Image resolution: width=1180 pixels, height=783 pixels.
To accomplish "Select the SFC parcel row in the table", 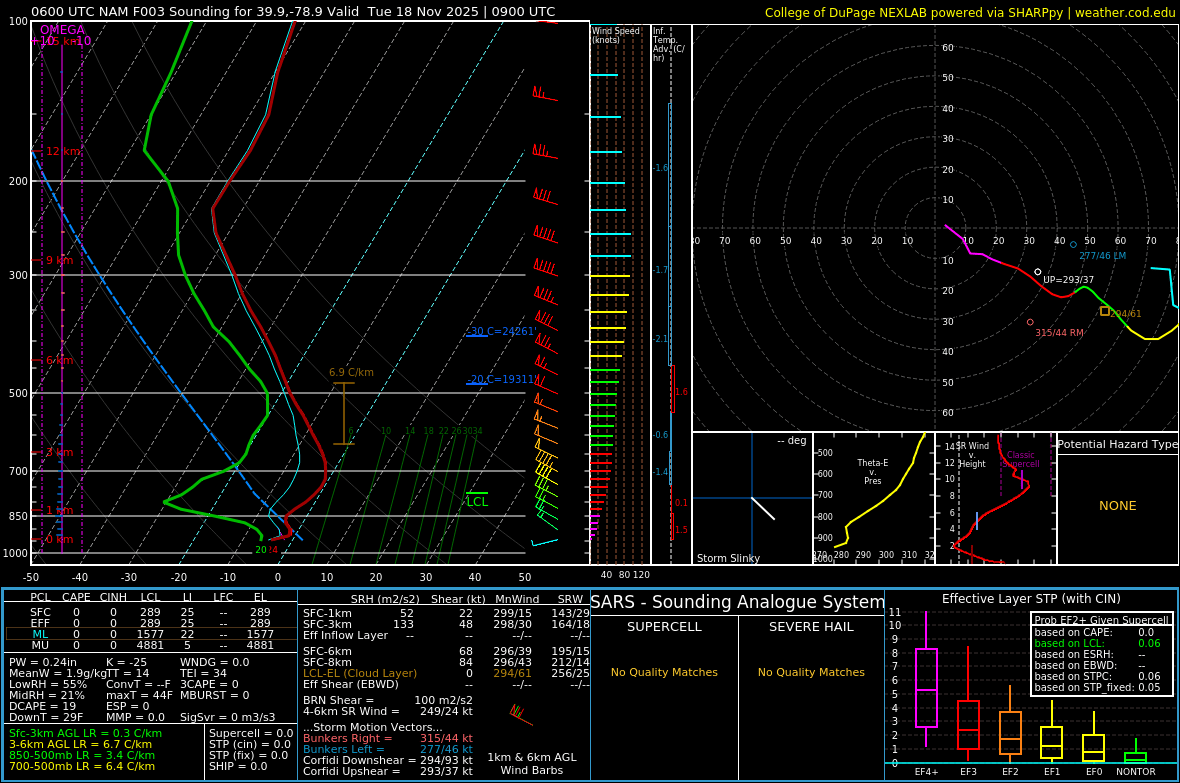I will pos(151,612).
